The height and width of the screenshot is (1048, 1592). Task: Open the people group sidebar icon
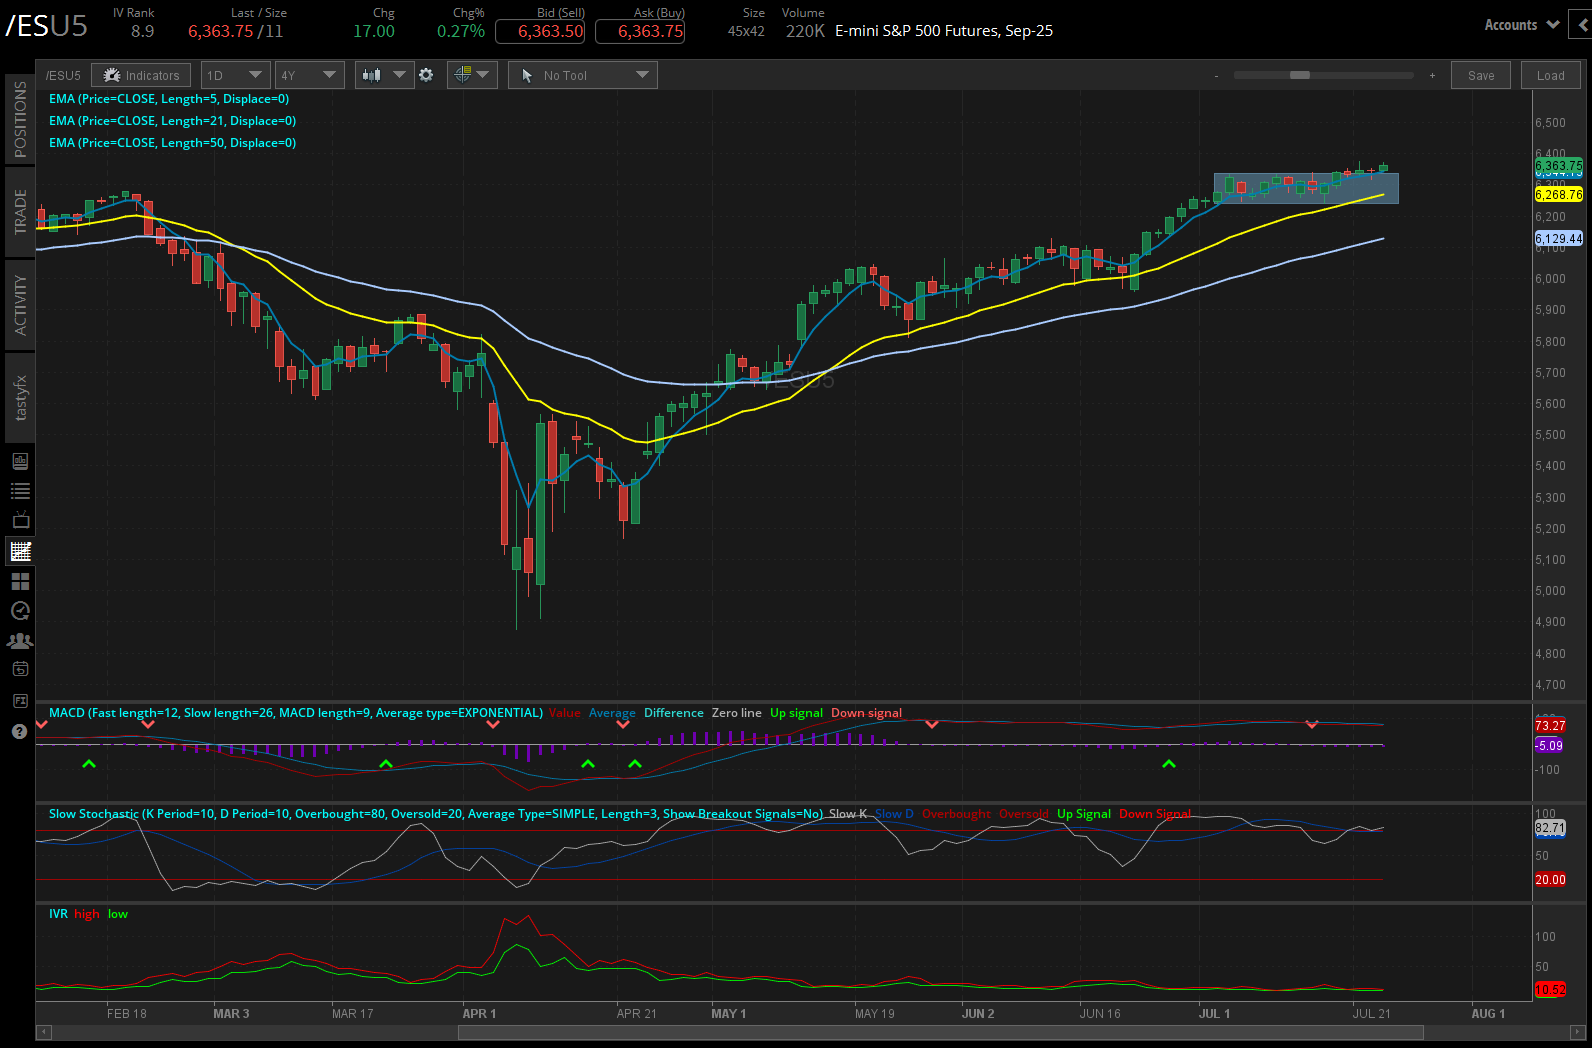click(20, 641)
